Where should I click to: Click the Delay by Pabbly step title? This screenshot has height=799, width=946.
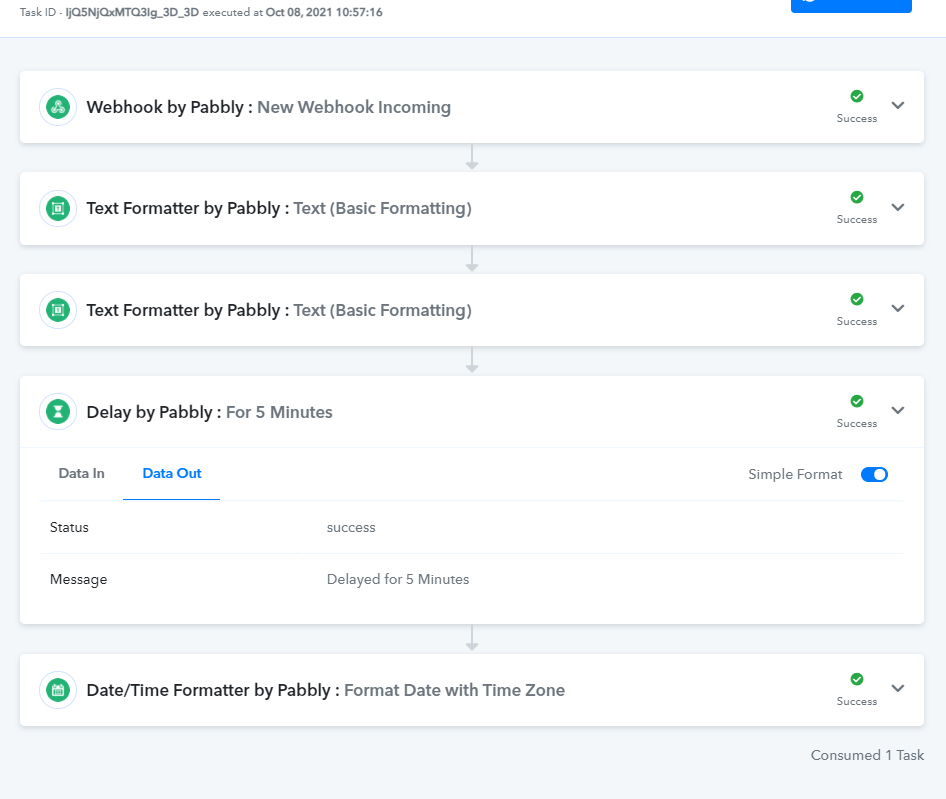(x=149, y=412)
